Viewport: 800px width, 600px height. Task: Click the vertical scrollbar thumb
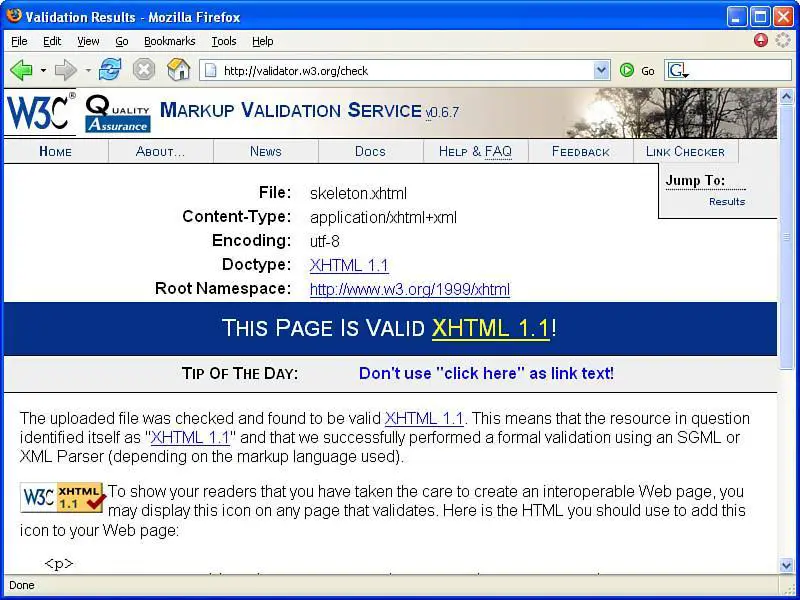point(786,236)
